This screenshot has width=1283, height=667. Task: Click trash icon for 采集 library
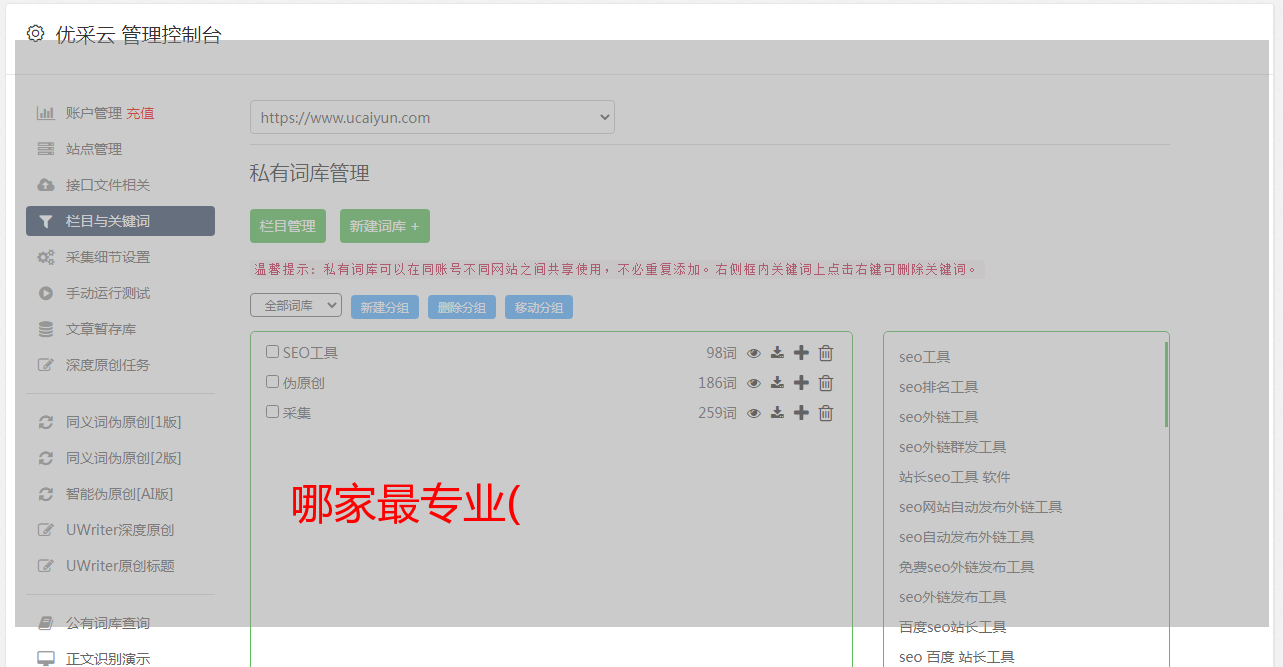[826, 413]
